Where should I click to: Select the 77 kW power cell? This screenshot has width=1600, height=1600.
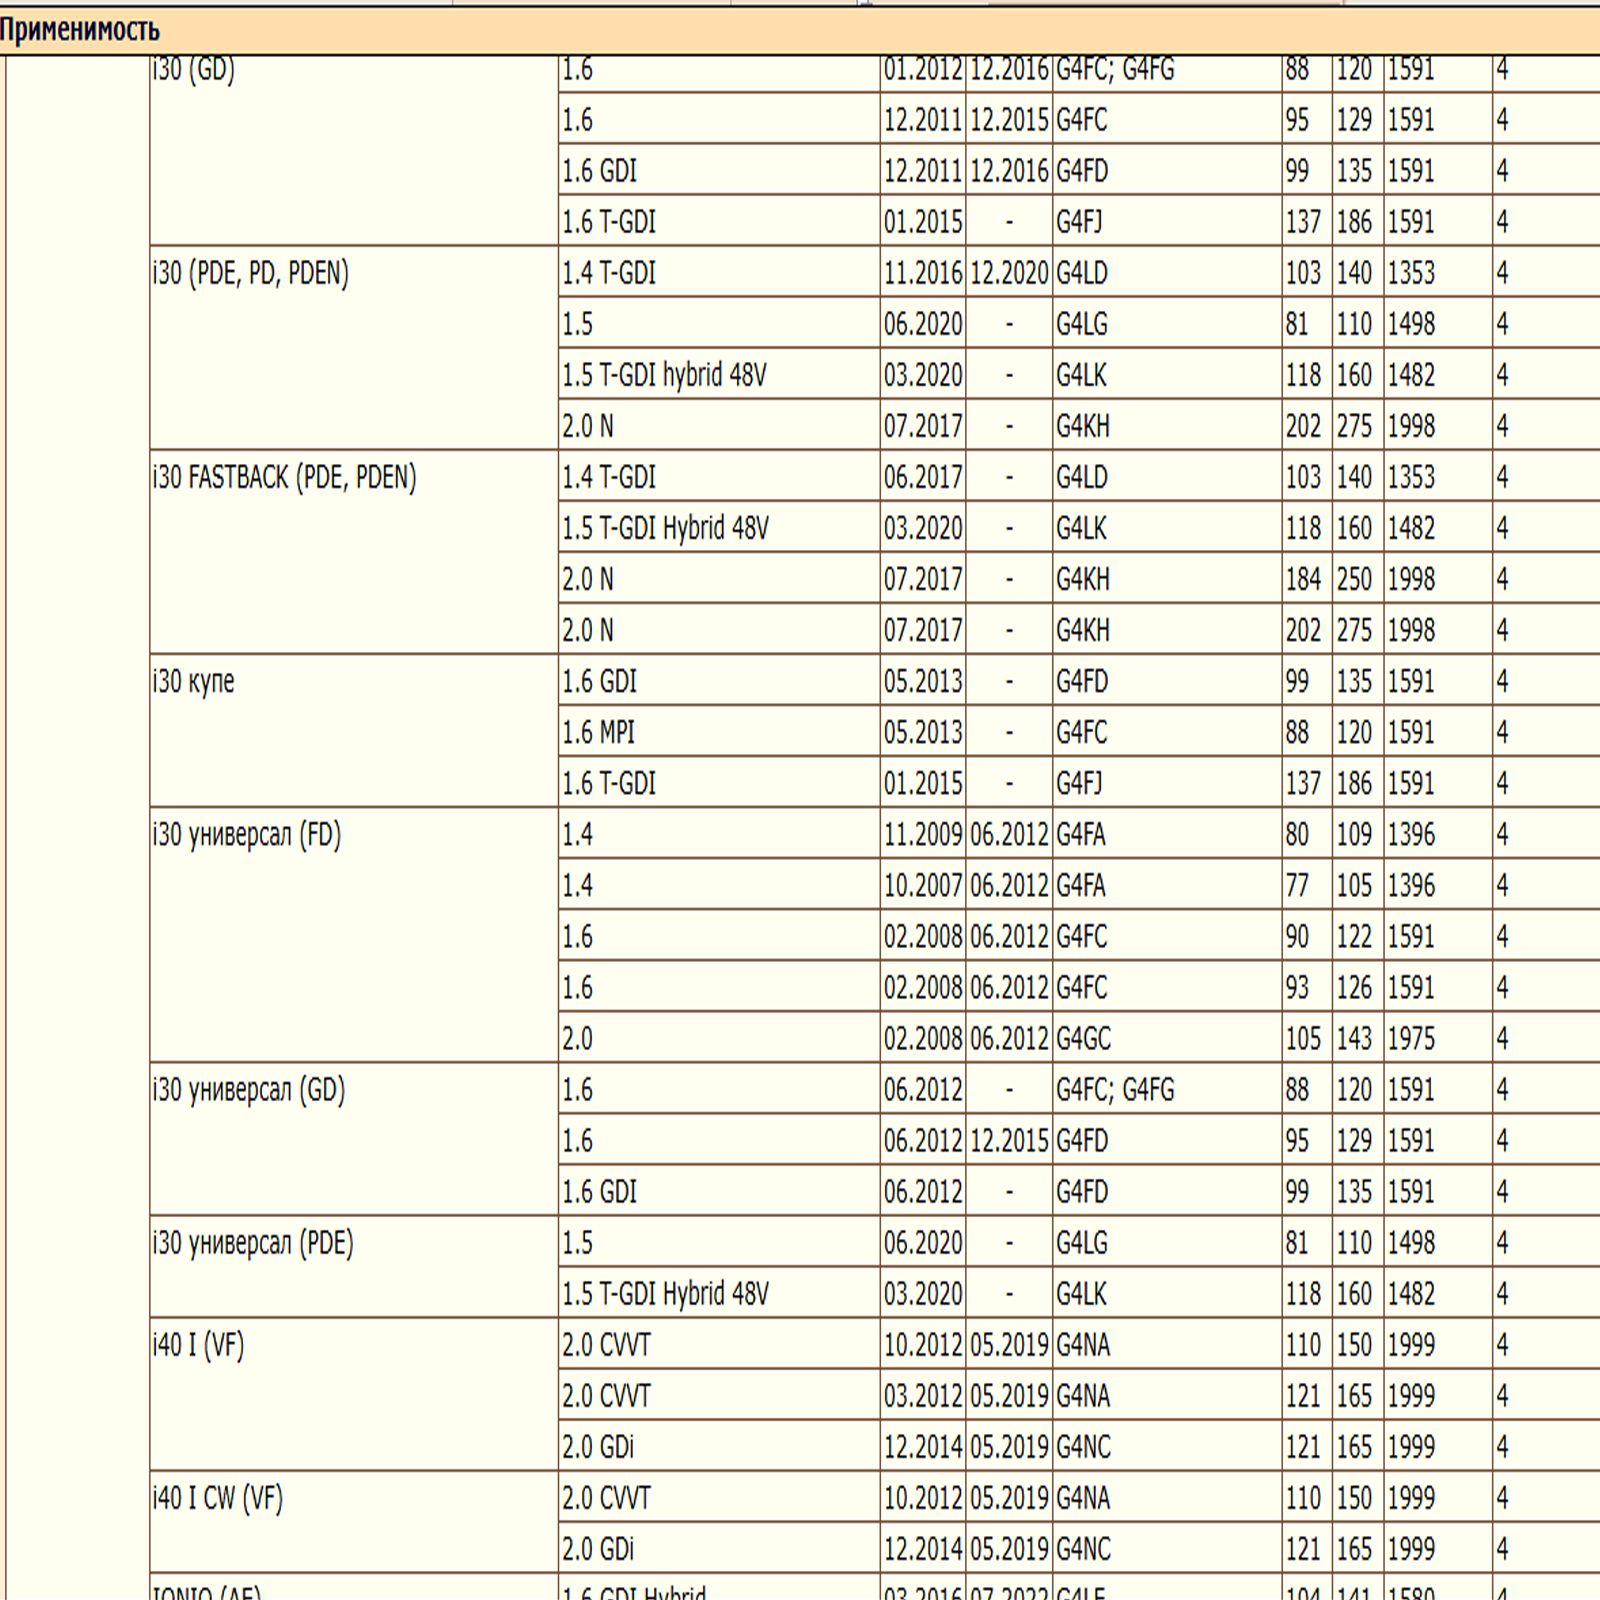[1297, 886]
